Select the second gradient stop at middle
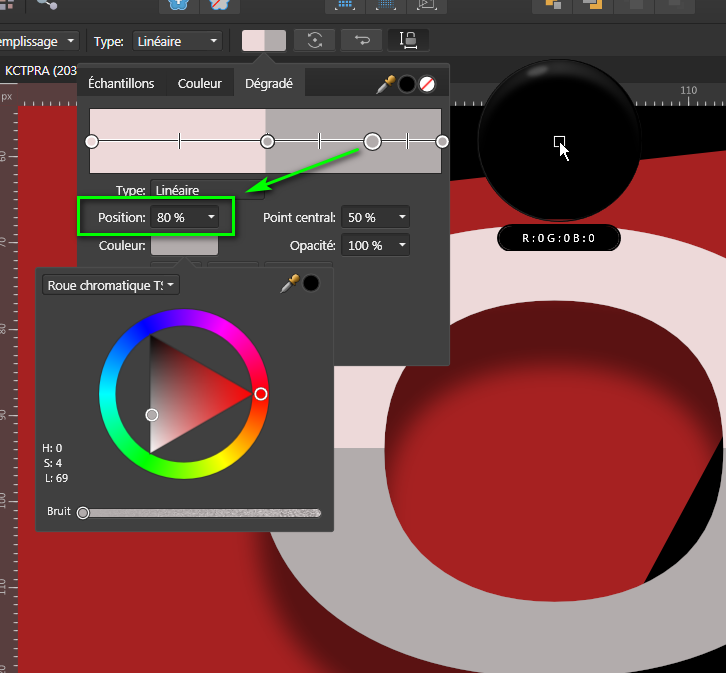 (x=267, y=142)
